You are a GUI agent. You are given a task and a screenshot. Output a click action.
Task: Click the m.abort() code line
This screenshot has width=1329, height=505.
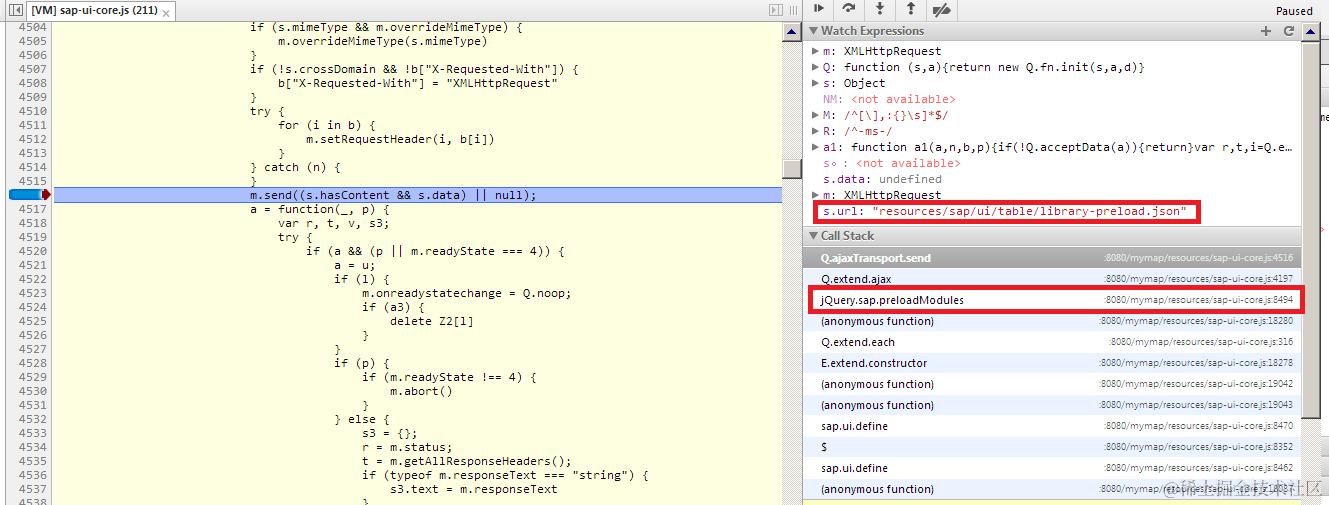pyautogui.click(x=421, y=391)
